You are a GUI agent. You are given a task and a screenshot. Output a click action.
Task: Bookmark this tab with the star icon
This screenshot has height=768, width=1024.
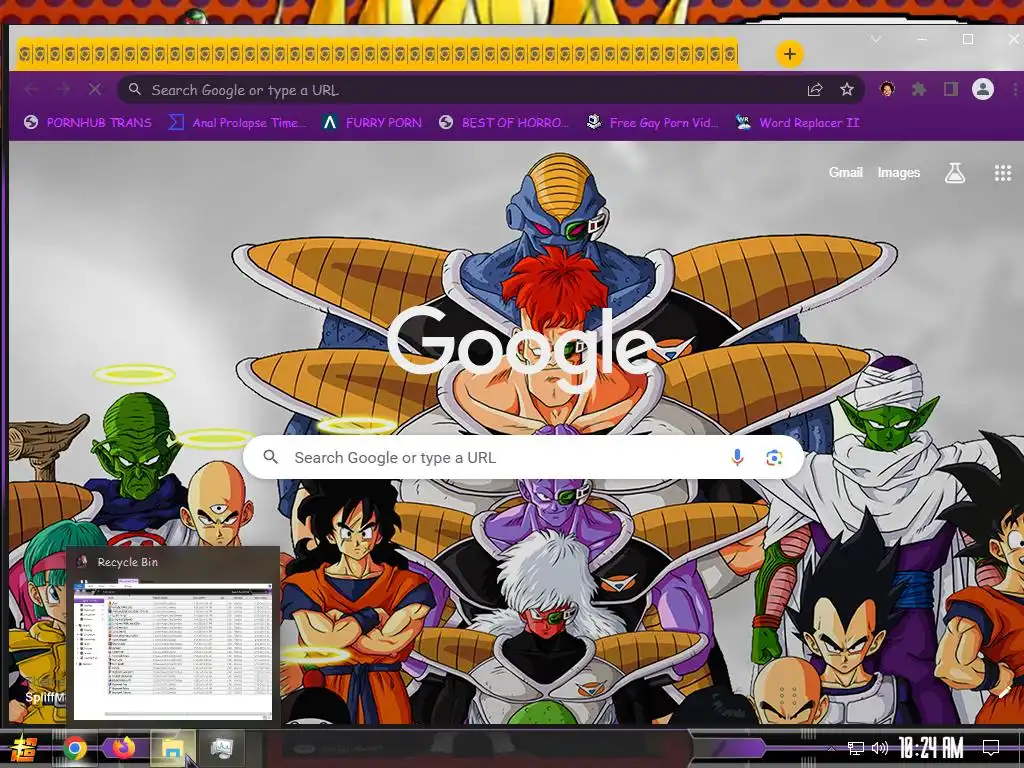(846, 89)
